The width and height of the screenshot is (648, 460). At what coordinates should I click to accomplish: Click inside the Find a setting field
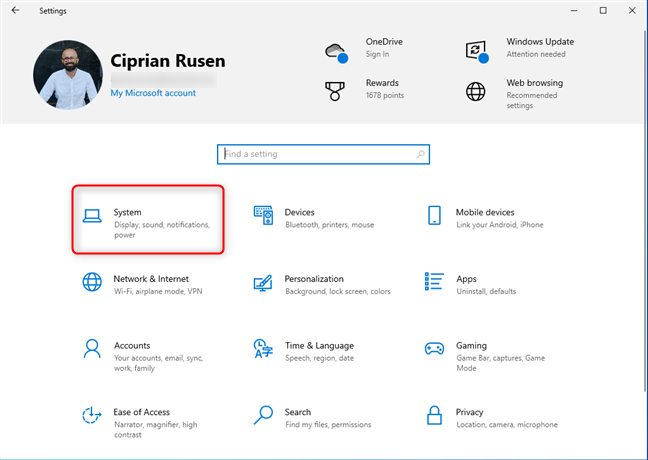point(323,154)
